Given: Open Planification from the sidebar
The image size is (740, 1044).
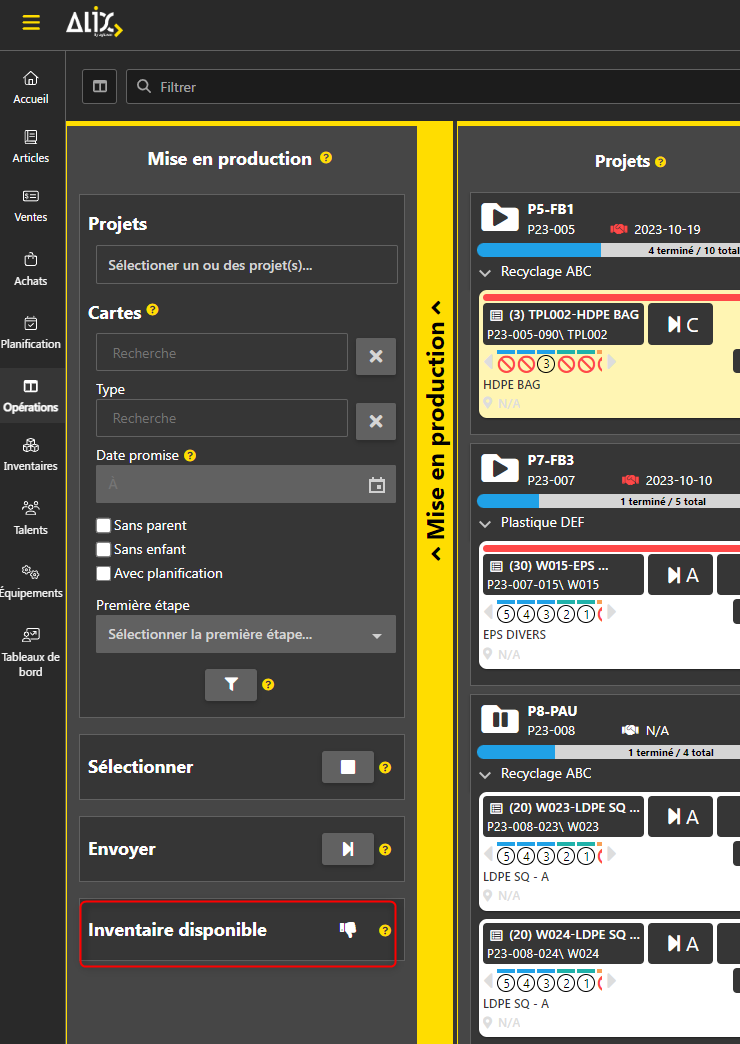Looking at the screenshot, I should pos(31,332).
